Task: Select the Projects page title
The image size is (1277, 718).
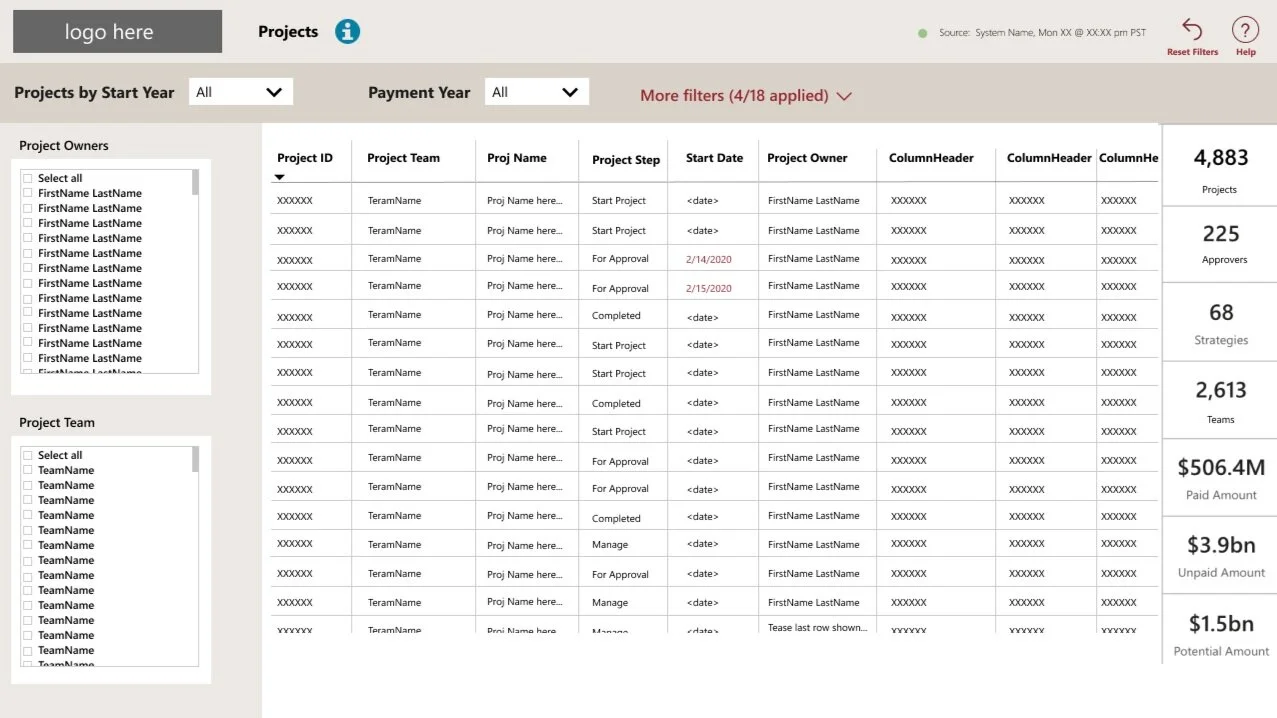Action: [x=287, y=31]
